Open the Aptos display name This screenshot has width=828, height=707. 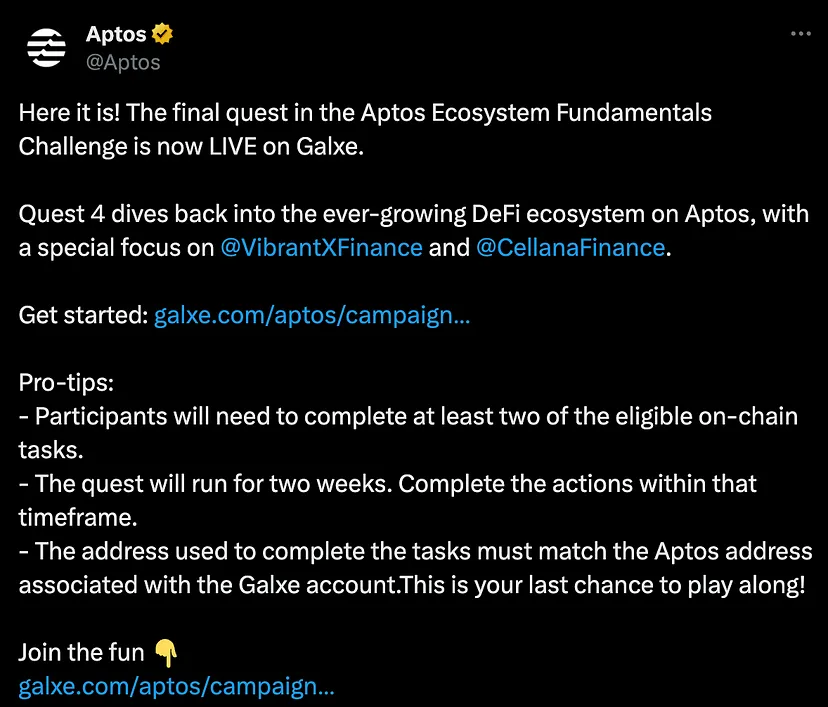[x=116, y=34]
